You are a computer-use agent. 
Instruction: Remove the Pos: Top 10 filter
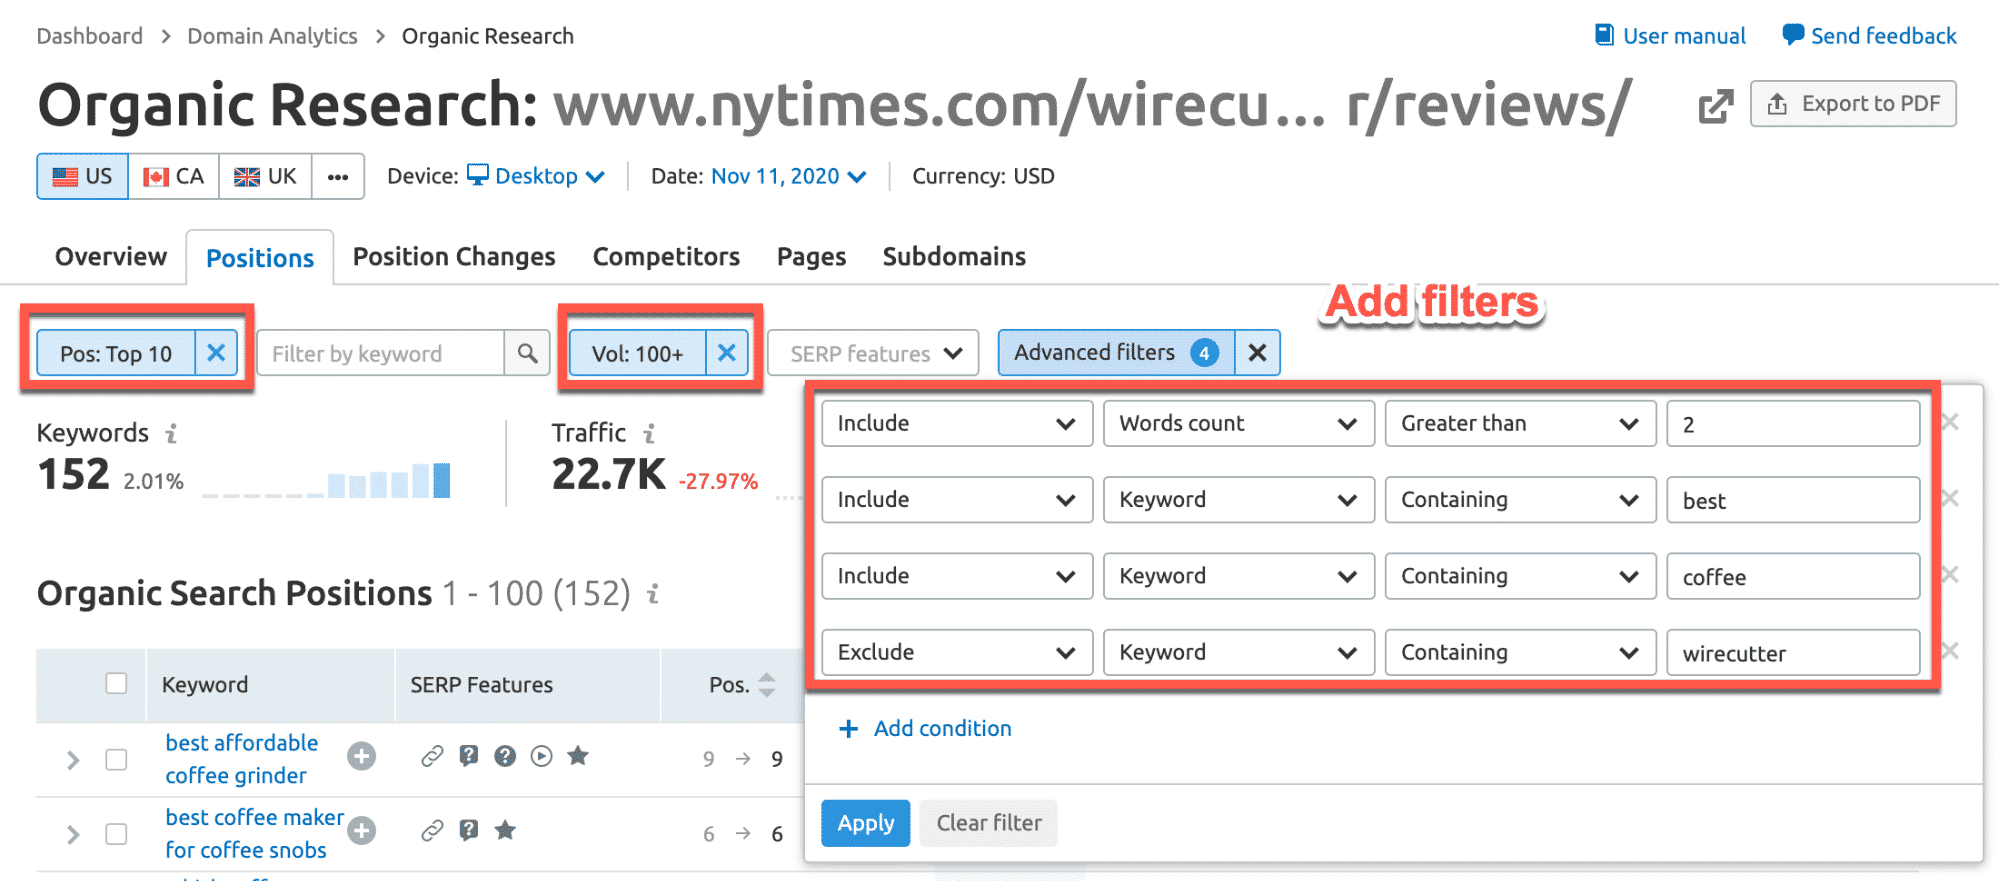pyautogui.click(x=216, y=353)
